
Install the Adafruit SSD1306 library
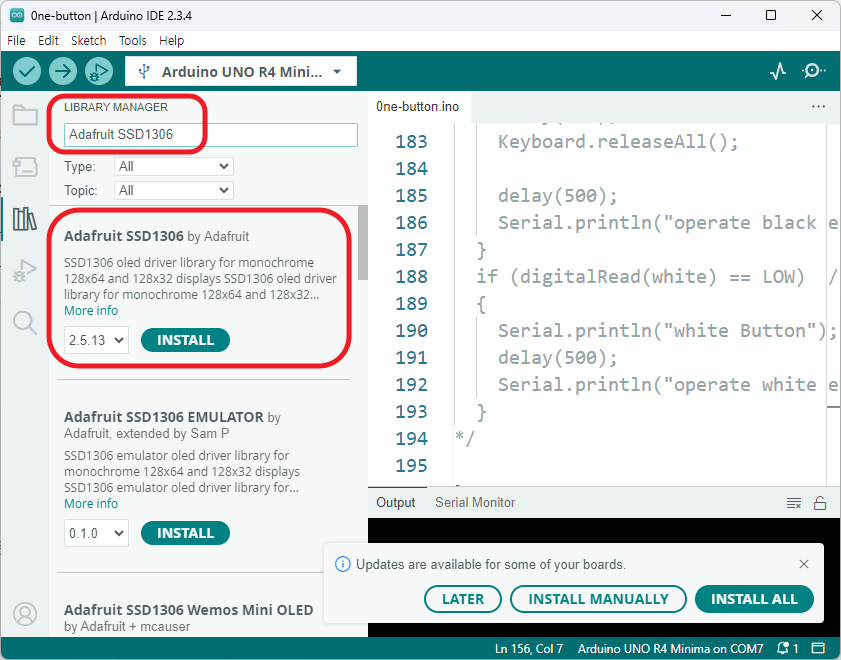click(186, 340)
